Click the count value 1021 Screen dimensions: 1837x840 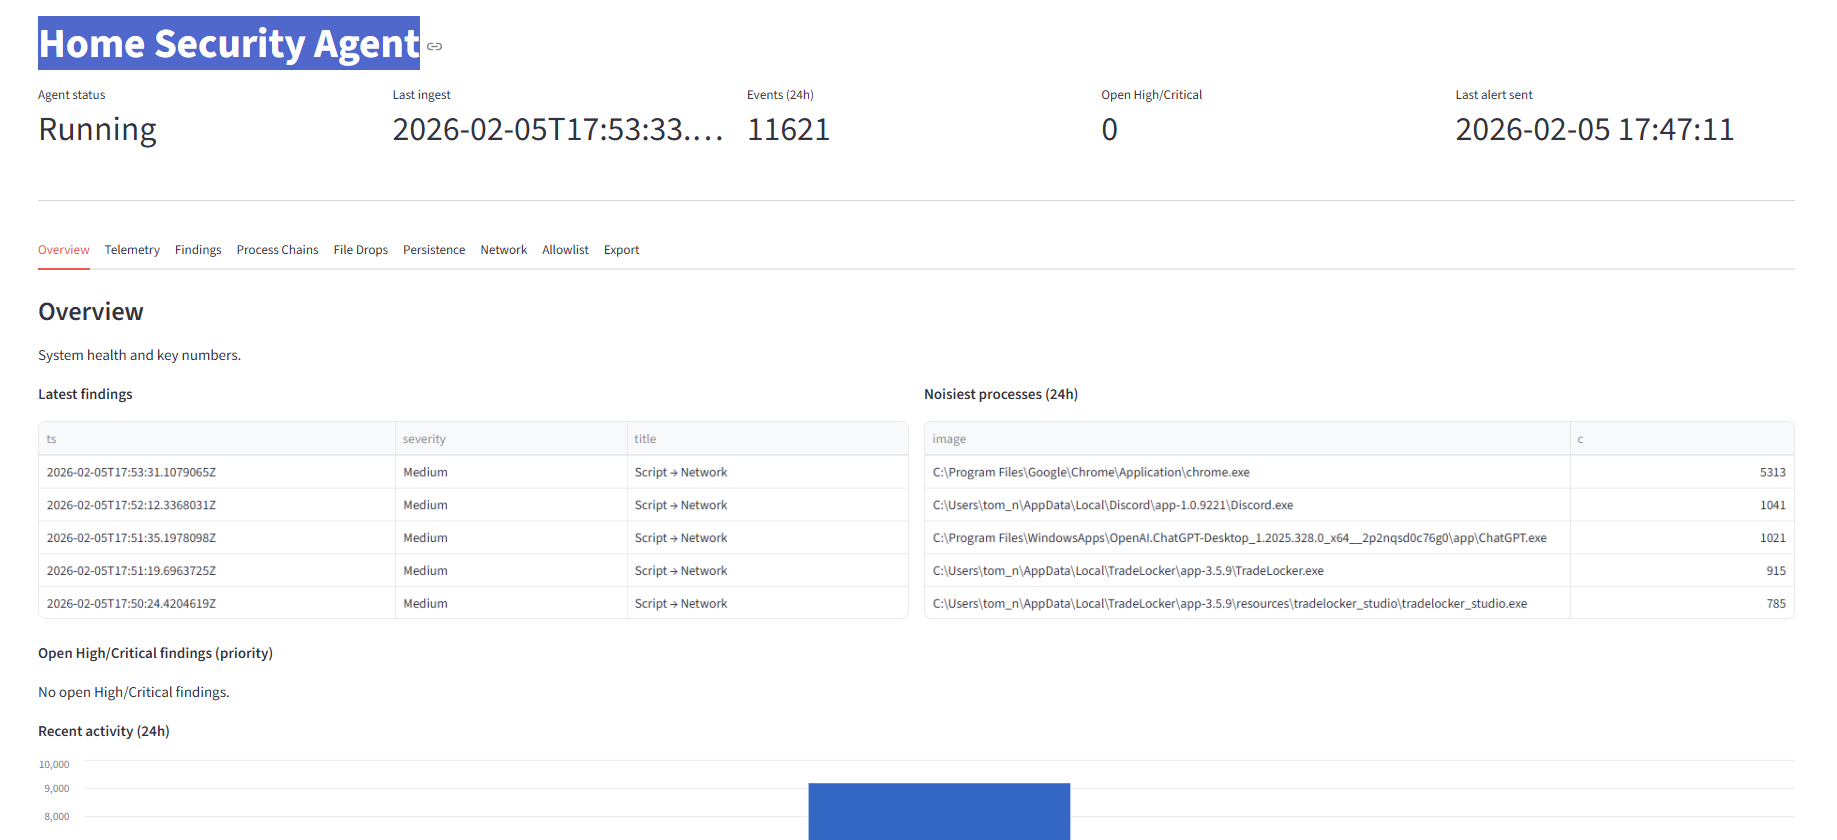[1682, 538]
